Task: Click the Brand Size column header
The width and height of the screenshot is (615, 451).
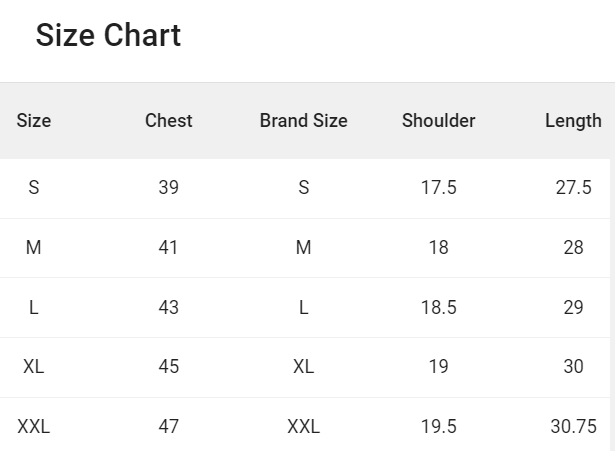Action: click(303, 121)
